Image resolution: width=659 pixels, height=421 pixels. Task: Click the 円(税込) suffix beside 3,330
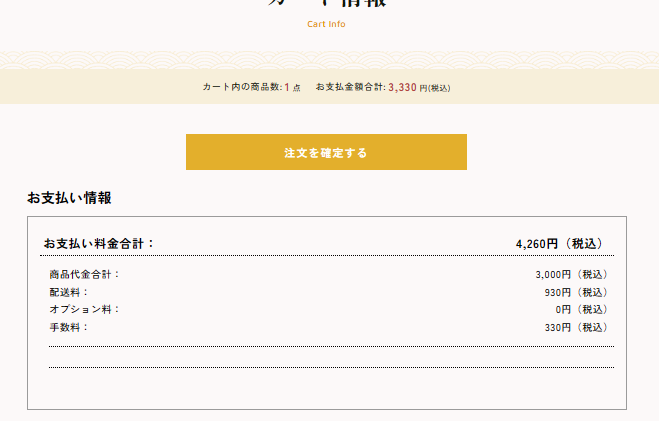pyautogui.click(x=434, y=88)
